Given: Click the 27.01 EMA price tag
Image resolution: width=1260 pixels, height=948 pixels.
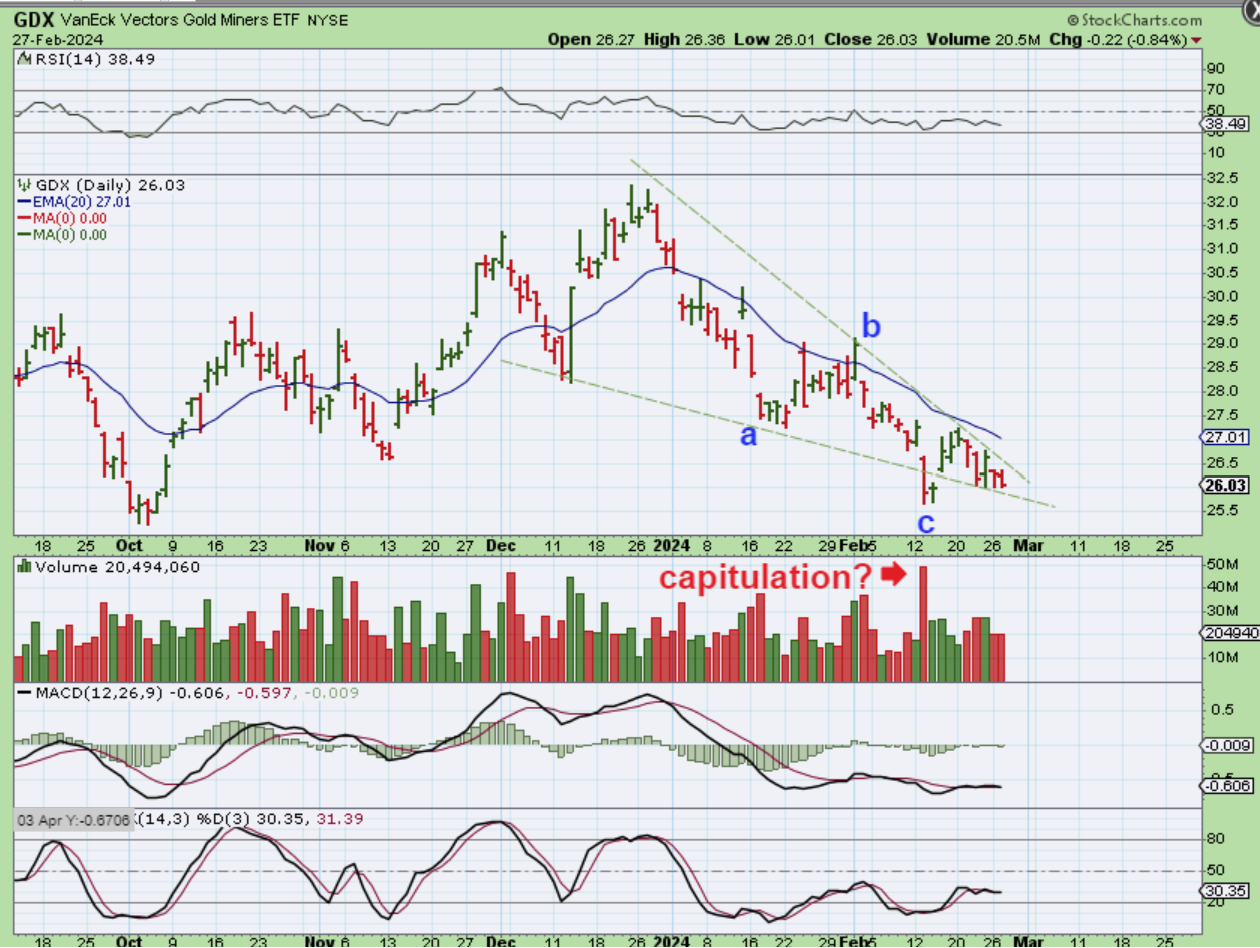Looking at the screenshot, I should tap(1225, 437).
